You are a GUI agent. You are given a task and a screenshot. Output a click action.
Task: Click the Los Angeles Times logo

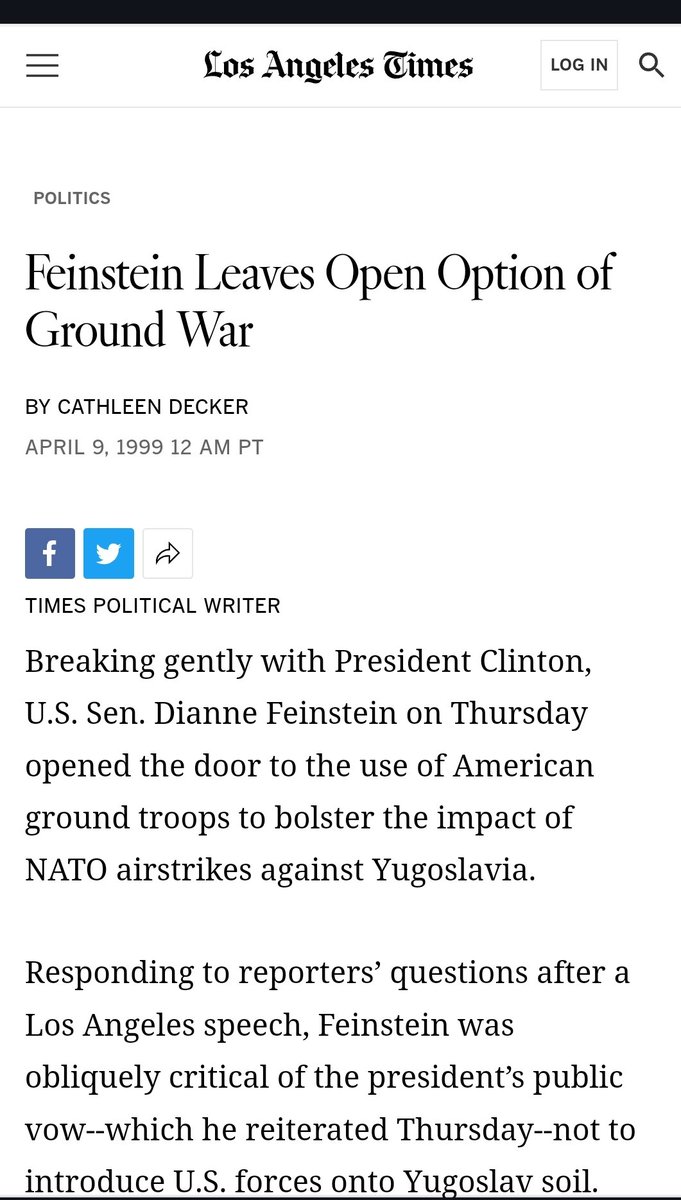click(x=338, y=66)
